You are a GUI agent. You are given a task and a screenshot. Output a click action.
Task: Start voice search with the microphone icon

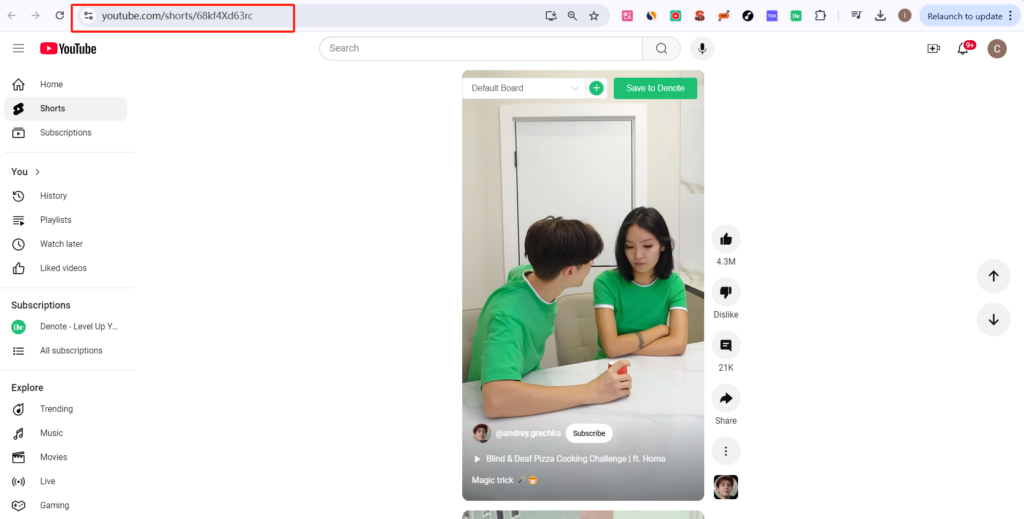pos(702,48)
